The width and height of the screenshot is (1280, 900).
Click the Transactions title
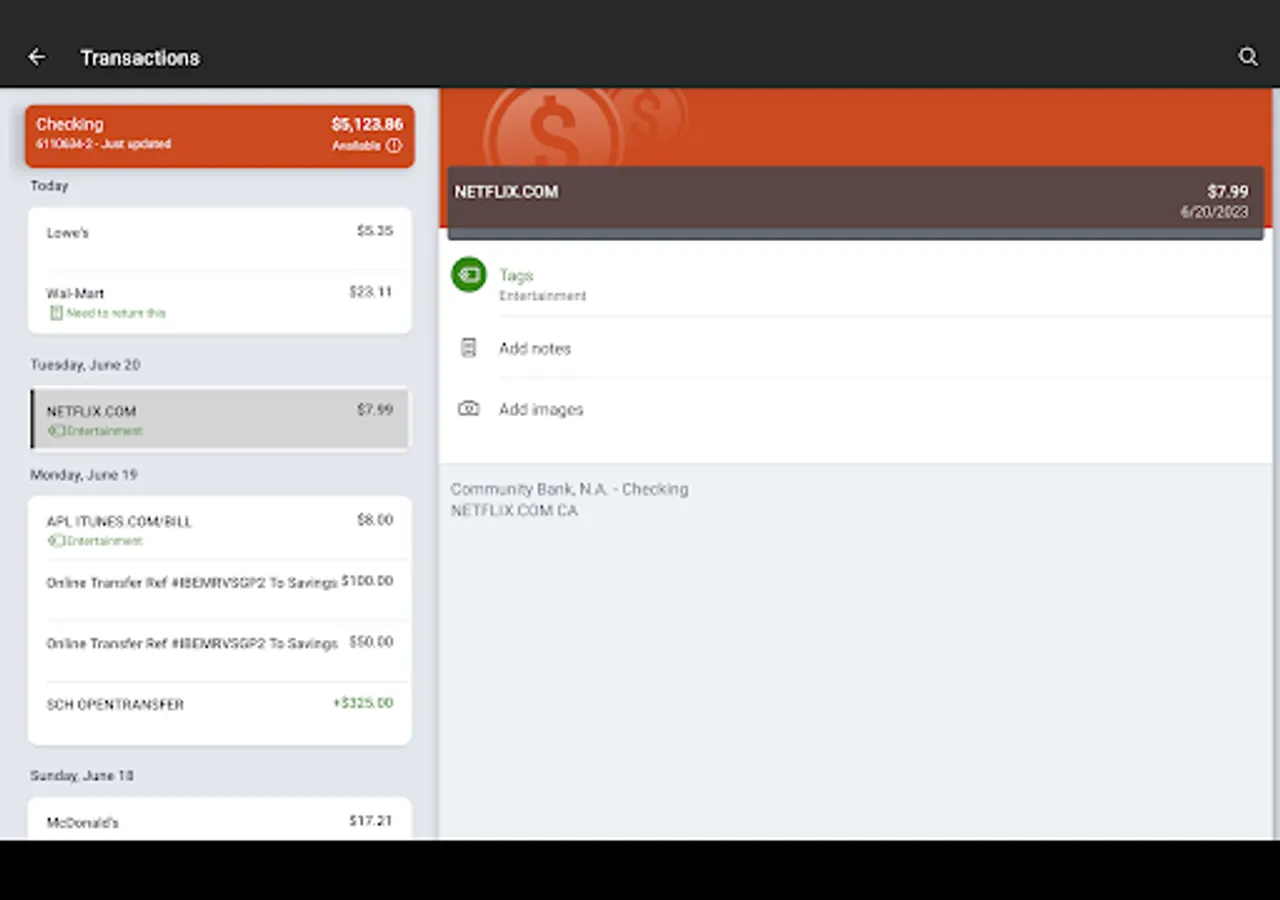click(x=140, y=58)
